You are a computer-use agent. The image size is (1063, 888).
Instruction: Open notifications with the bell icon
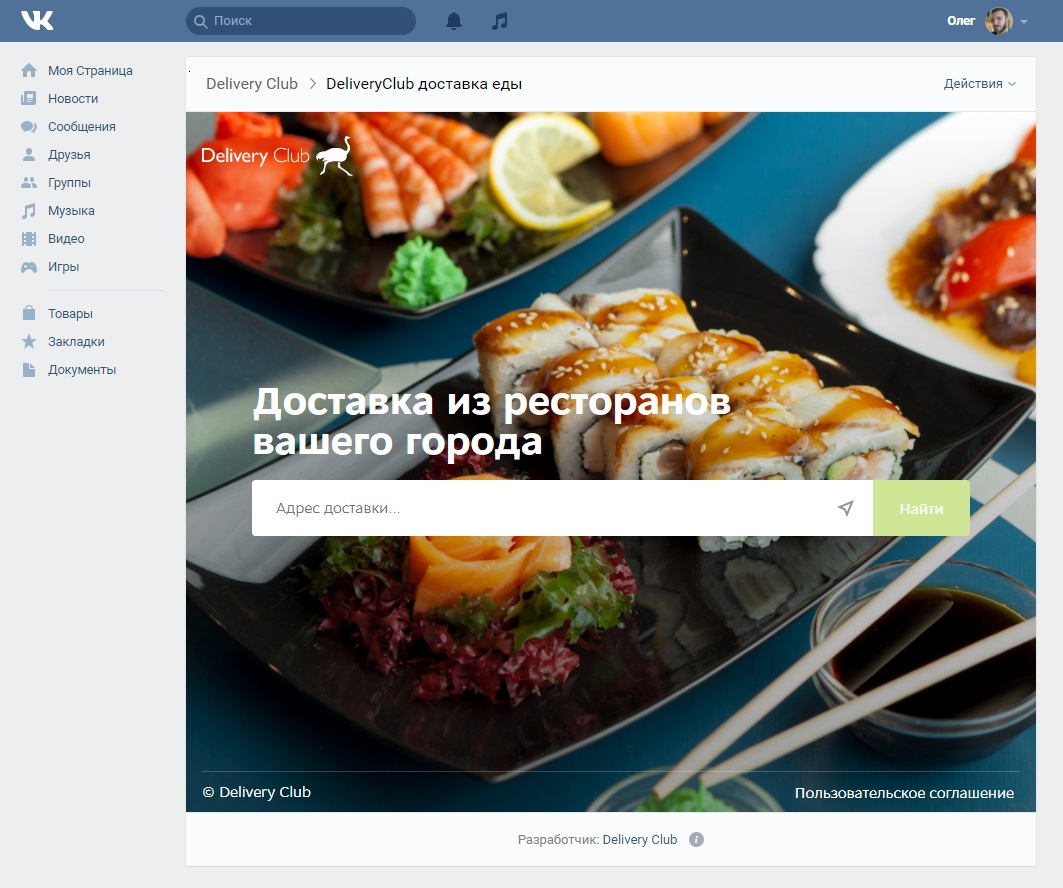coord(454,21)
